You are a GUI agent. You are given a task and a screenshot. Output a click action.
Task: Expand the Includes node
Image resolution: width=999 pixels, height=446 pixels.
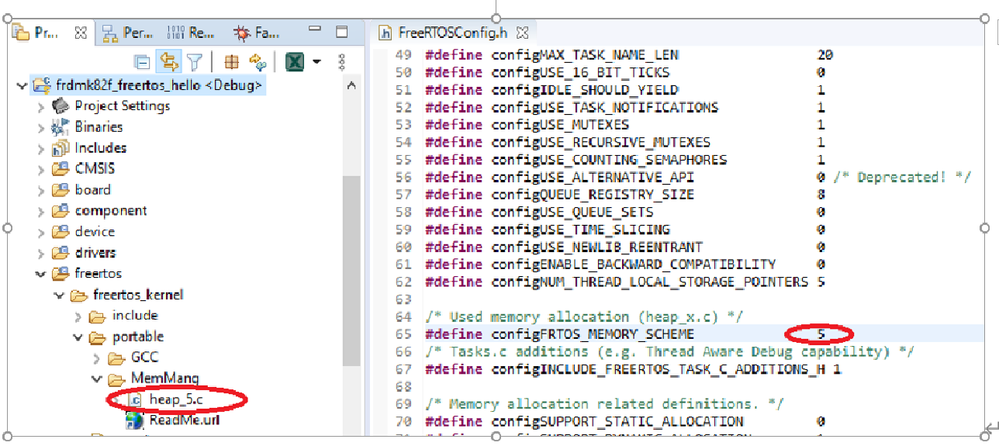41,148
